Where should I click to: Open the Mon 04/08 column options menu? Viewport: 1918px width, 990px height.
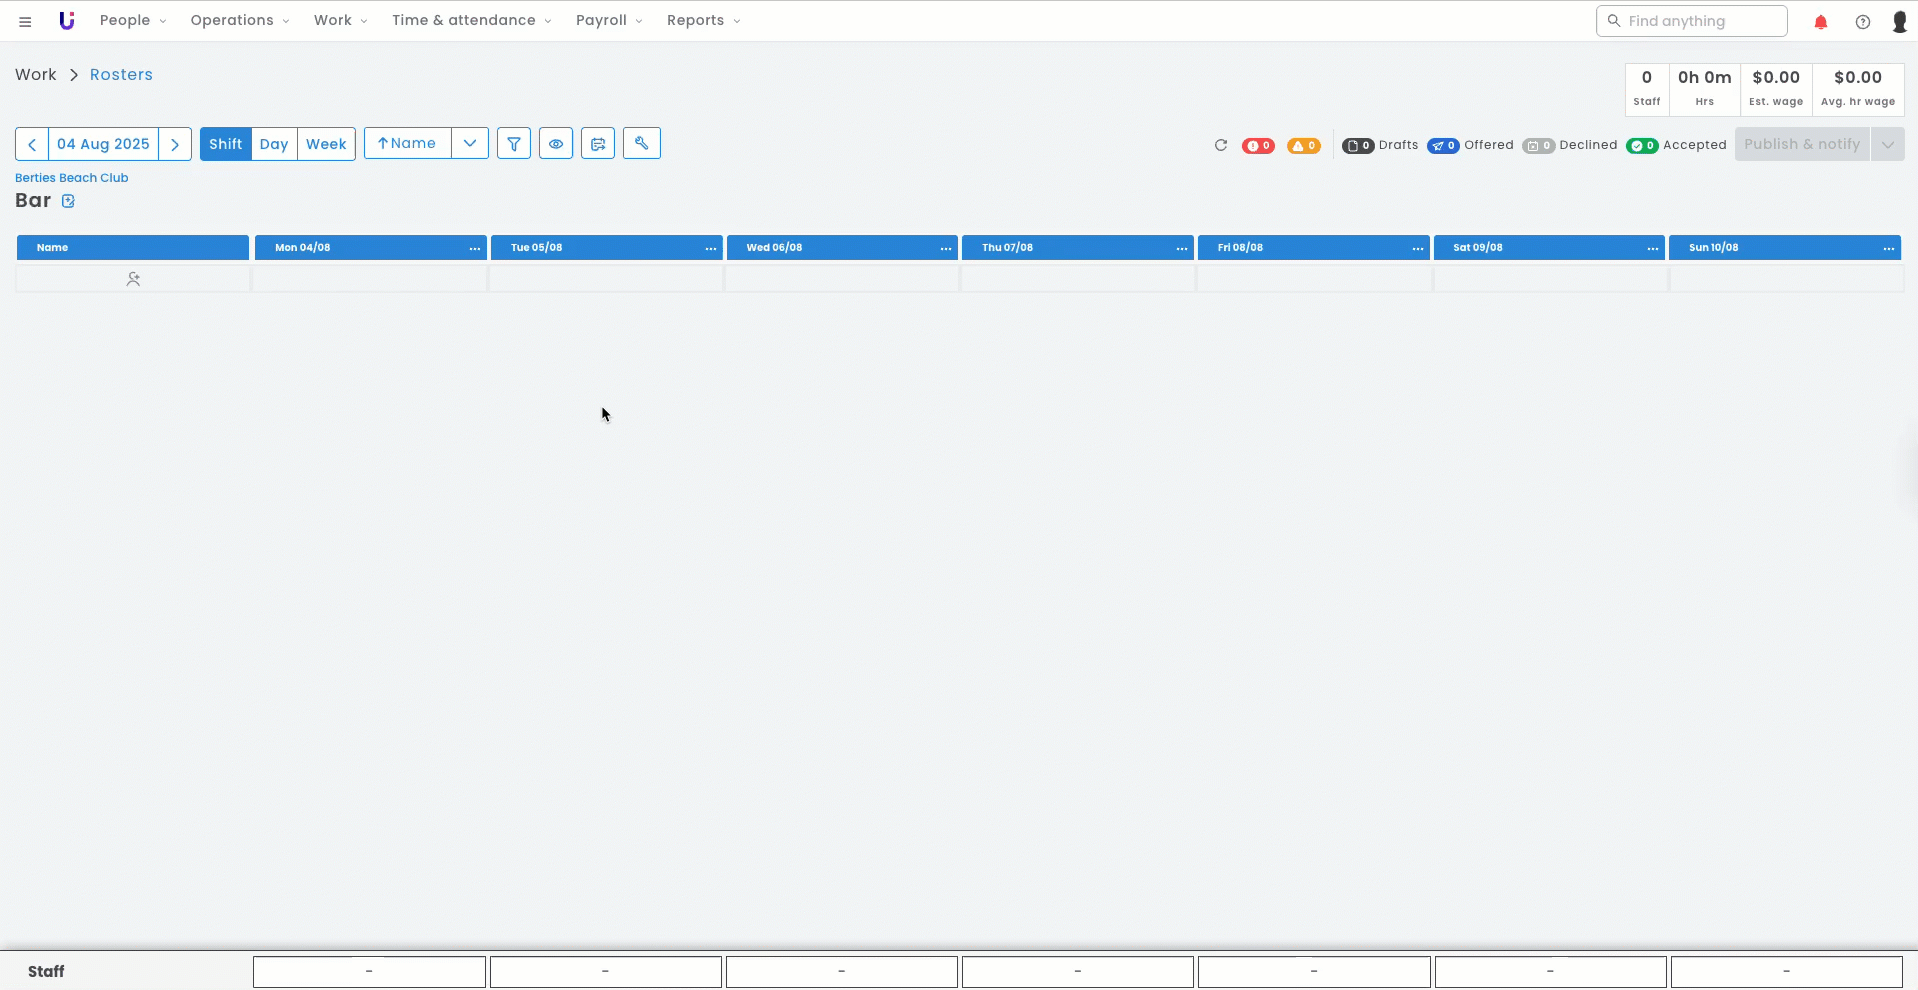(x=474, y=248)
